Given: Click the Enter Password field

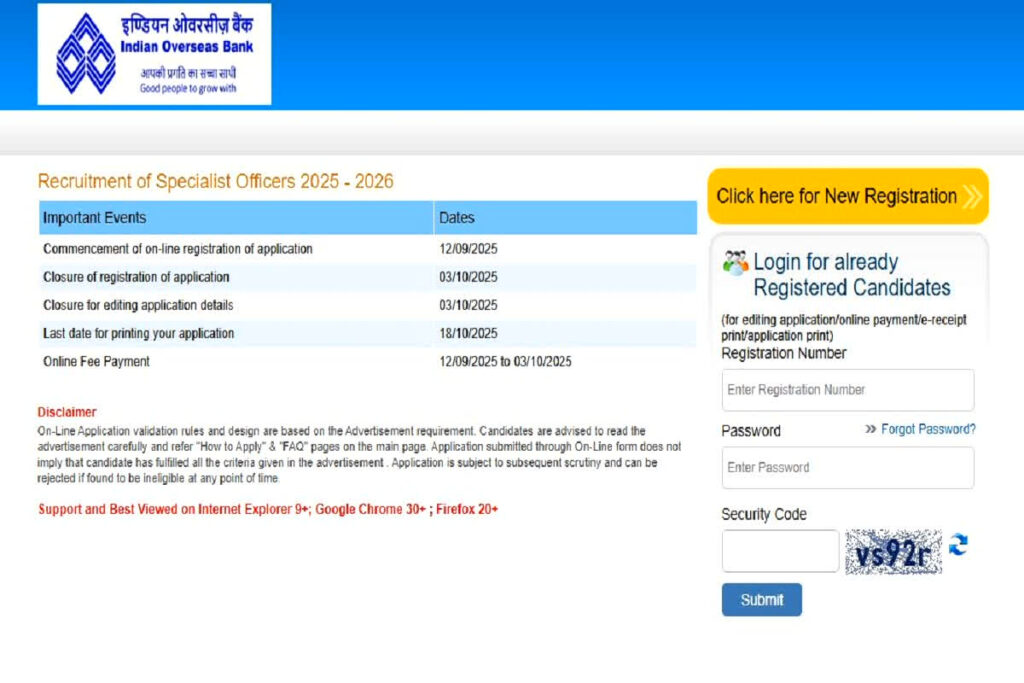Looking at the screenshot, I should [x=847, y=467].
